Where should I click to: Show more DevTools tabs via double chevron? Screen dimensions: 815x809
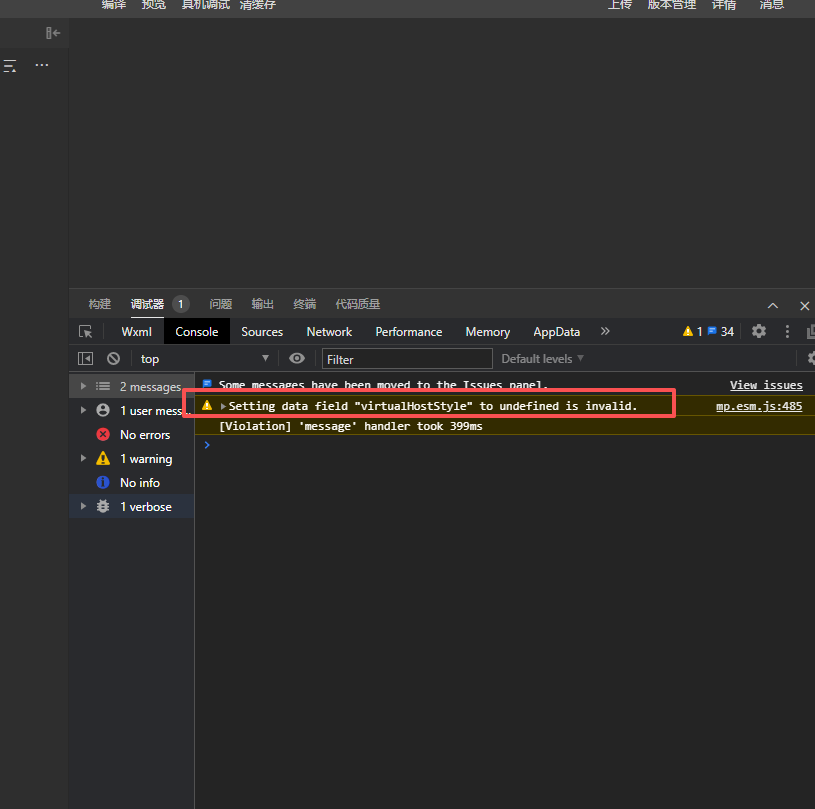(x=605, y=331)
